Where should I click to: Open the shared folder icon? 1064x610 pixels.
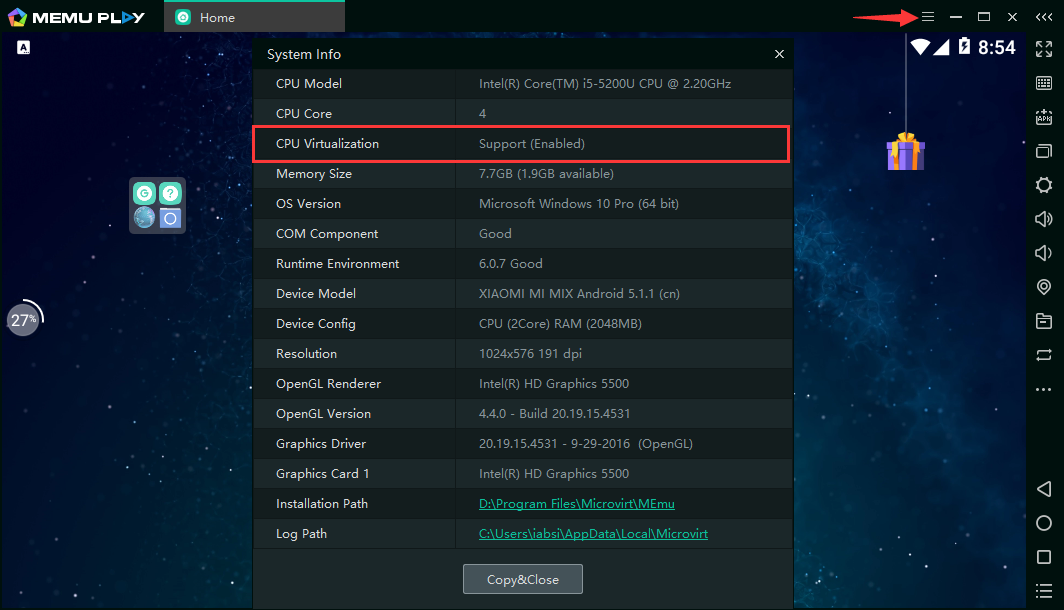pyautogui.click(x=1044, y=321)
